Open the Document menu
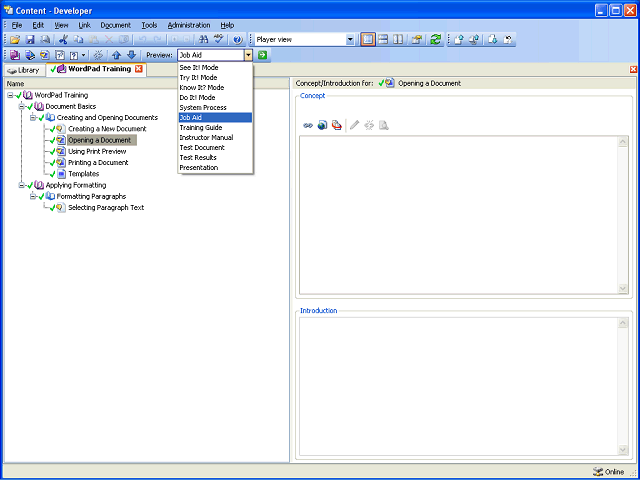The width and height of the screenshot is (640, 480). (116, 25)
